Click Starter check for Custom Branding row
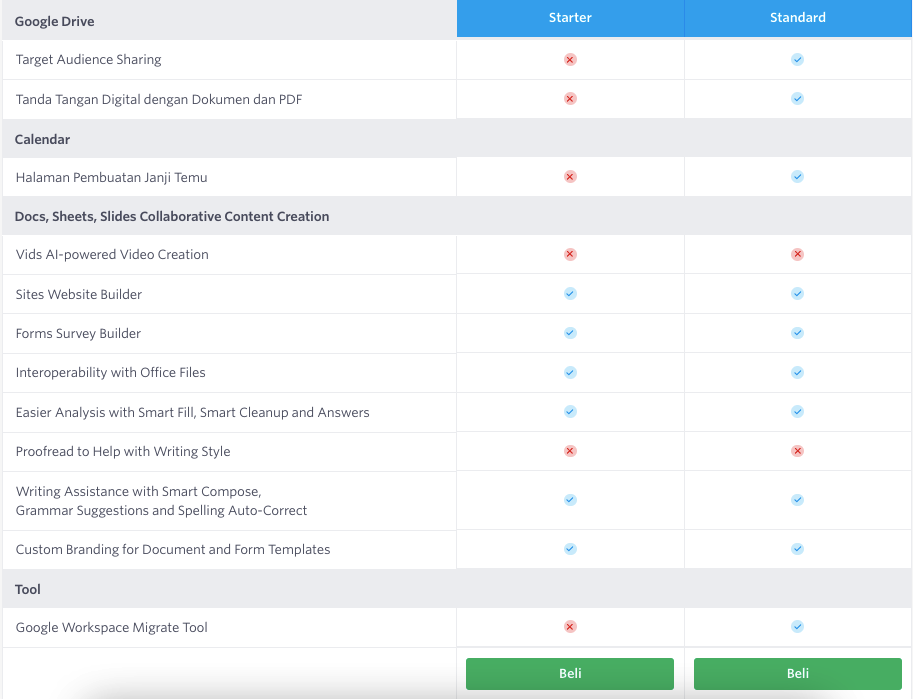Image resolution: width=913 pixels, height=699 pixels. [x=570, y=549]
